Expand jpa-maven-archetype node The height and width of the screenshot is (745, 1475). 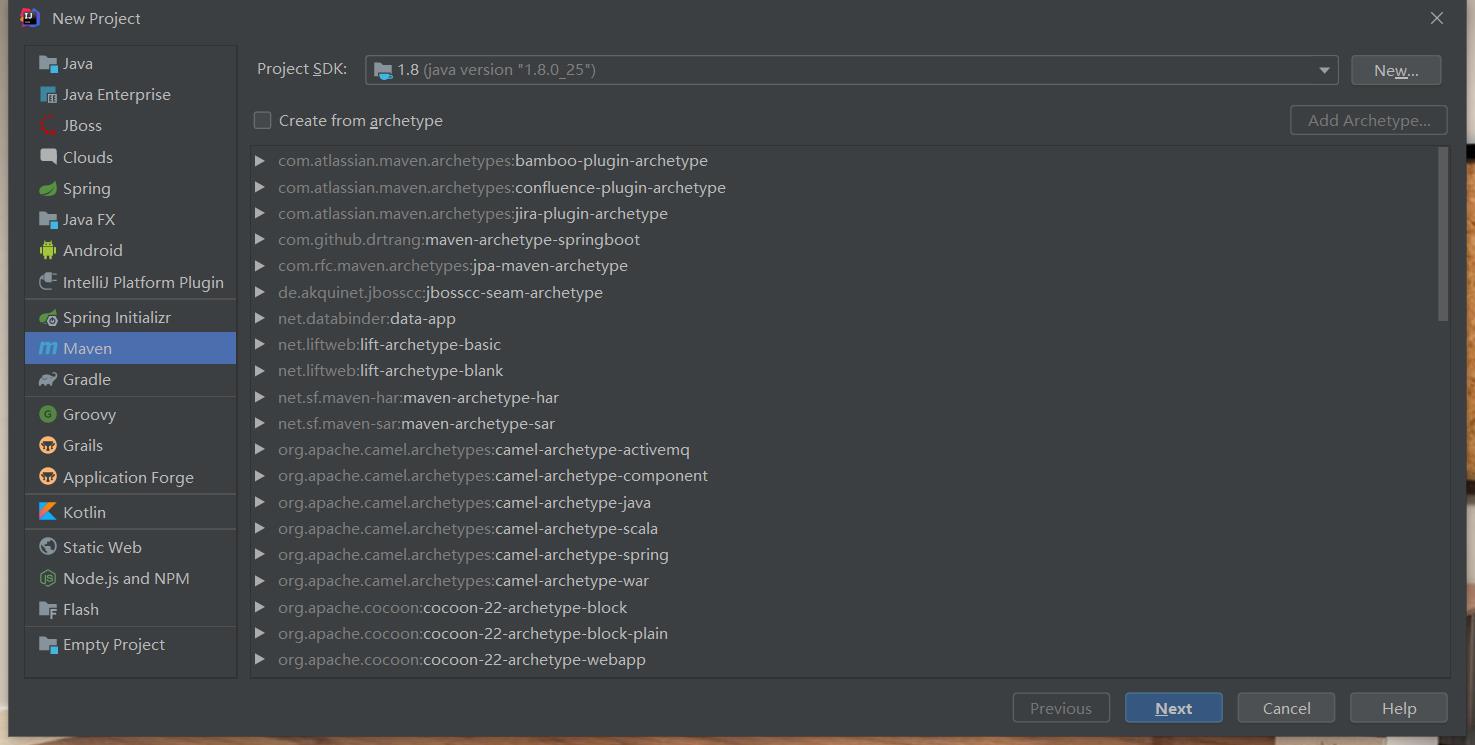(x=260, y=266)
